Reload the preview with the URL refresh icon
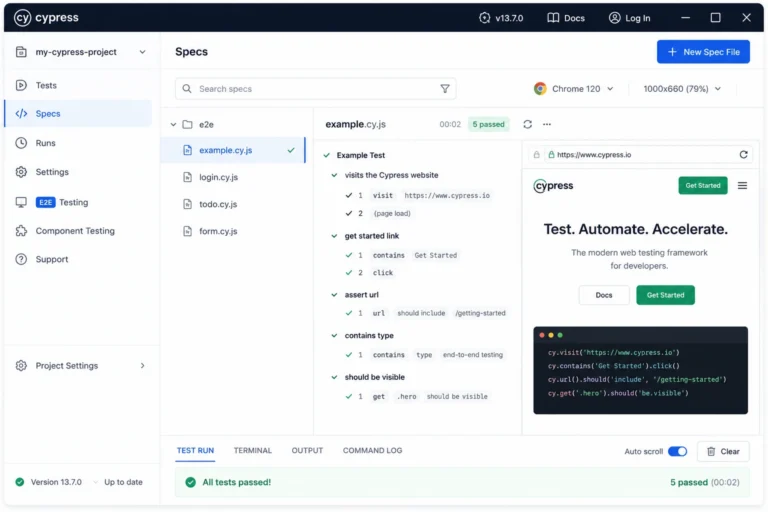The width and height of the screenshot is (768, 512). pos(744,155)
